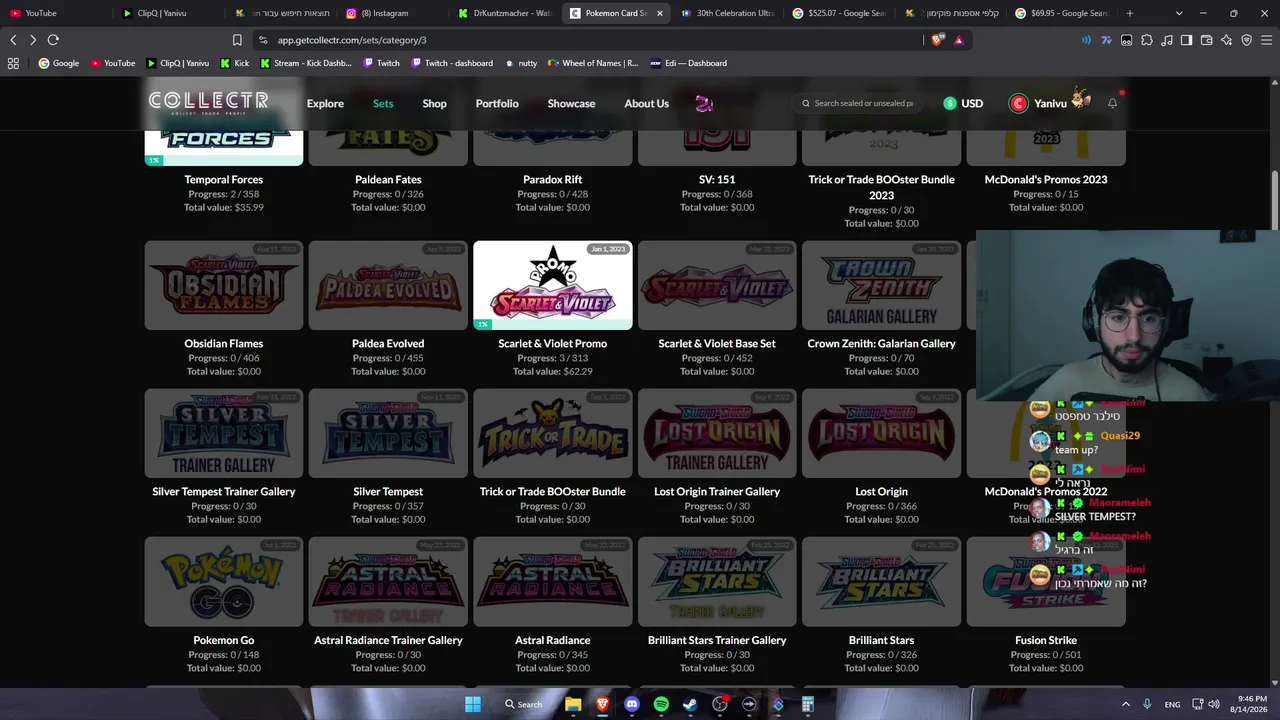This screenshot has width=1280, height=720.
Task: Open the Brave Shields icon
Action: click(937, 40)
